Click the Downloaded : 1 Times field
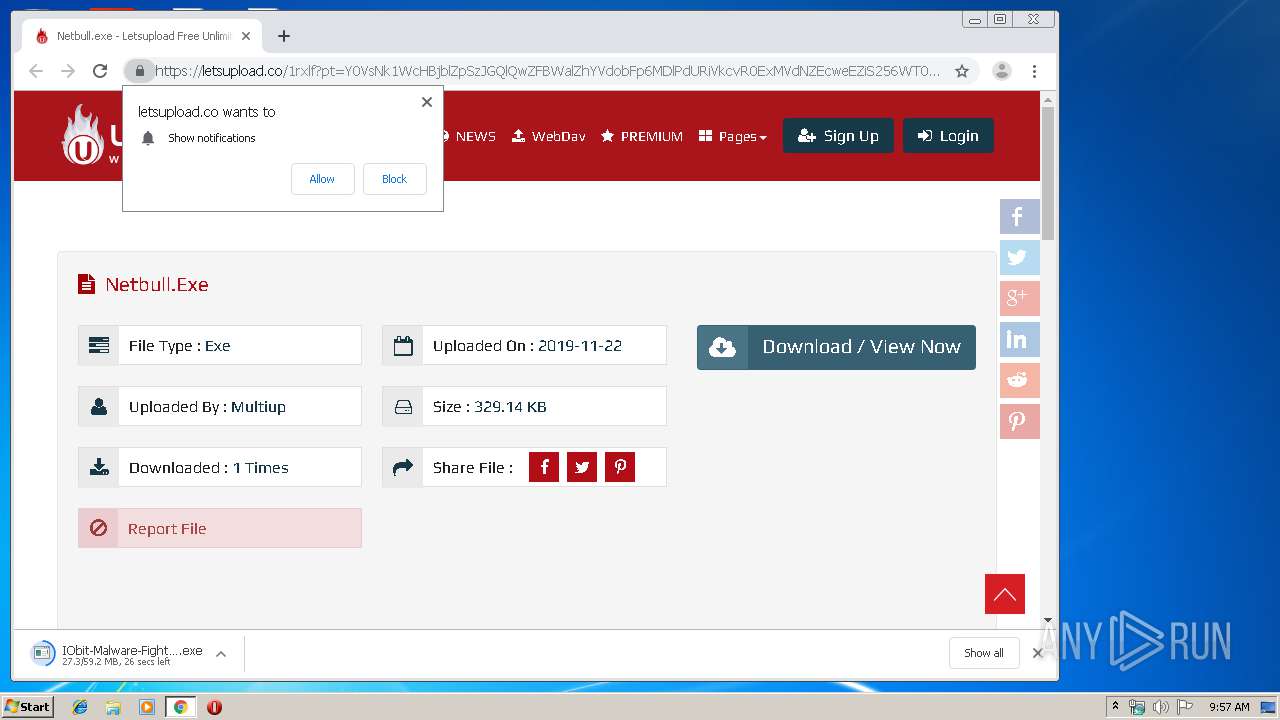Viewport: 1280px width, 720px height. pyautogui.click(x=220, y=467)
